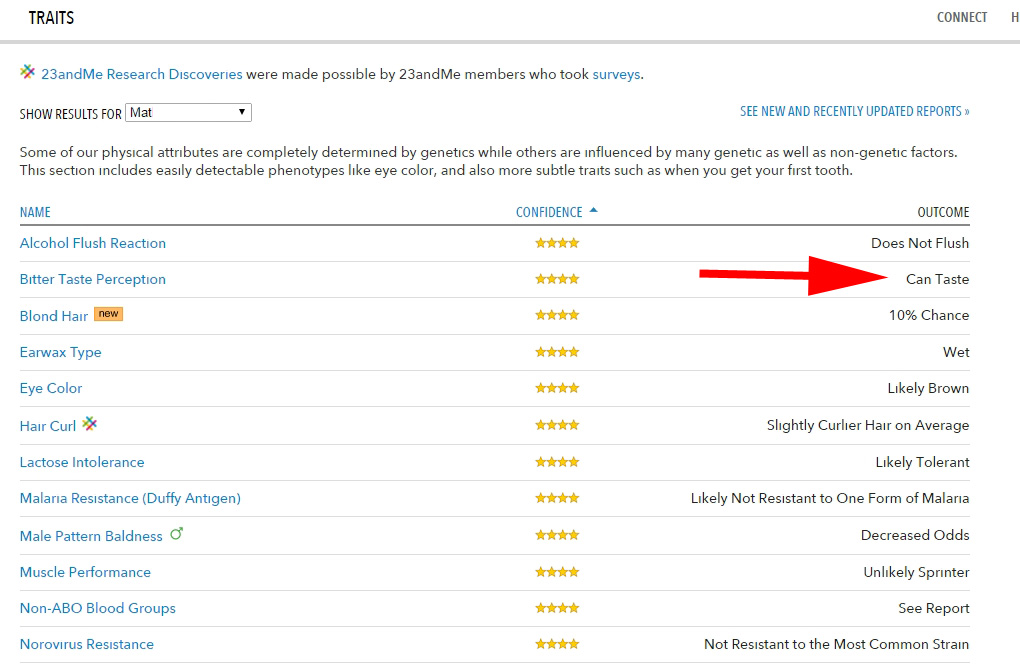Click the 'Does Not Flush' outcome text
The width and height of the screenshot is (1020, 665).
pyautogui.click(x=920, y=243)
